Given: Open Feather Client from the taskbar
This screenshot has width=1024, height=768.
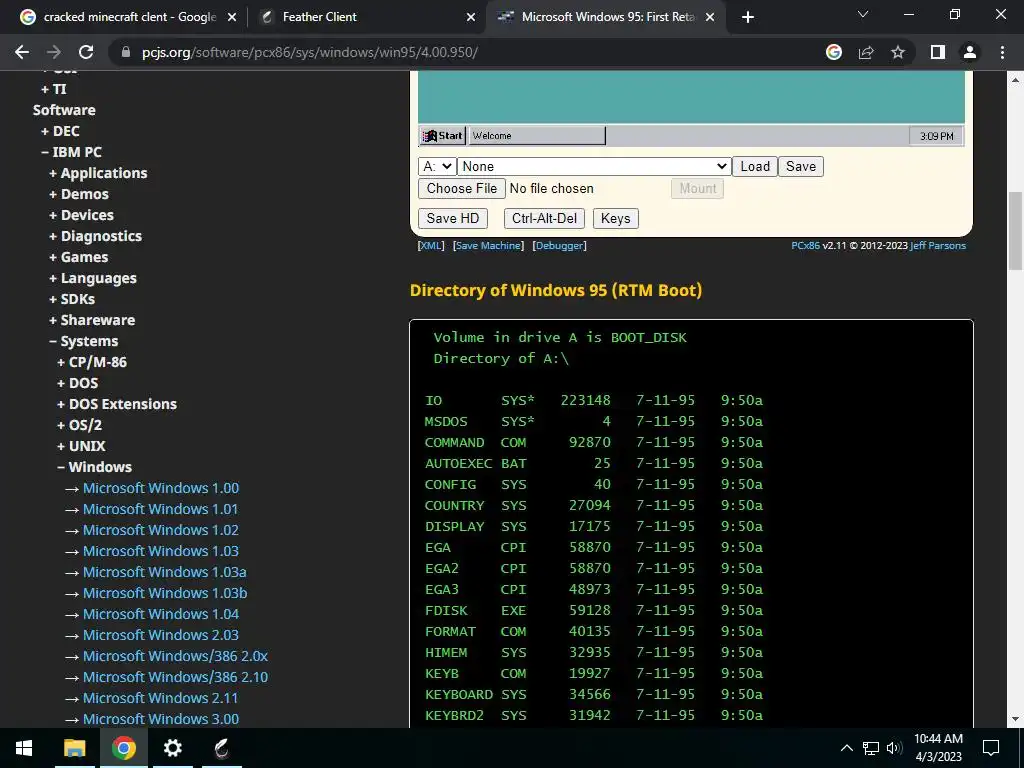Looking at the screenshot, I should (x=221, y=748).
